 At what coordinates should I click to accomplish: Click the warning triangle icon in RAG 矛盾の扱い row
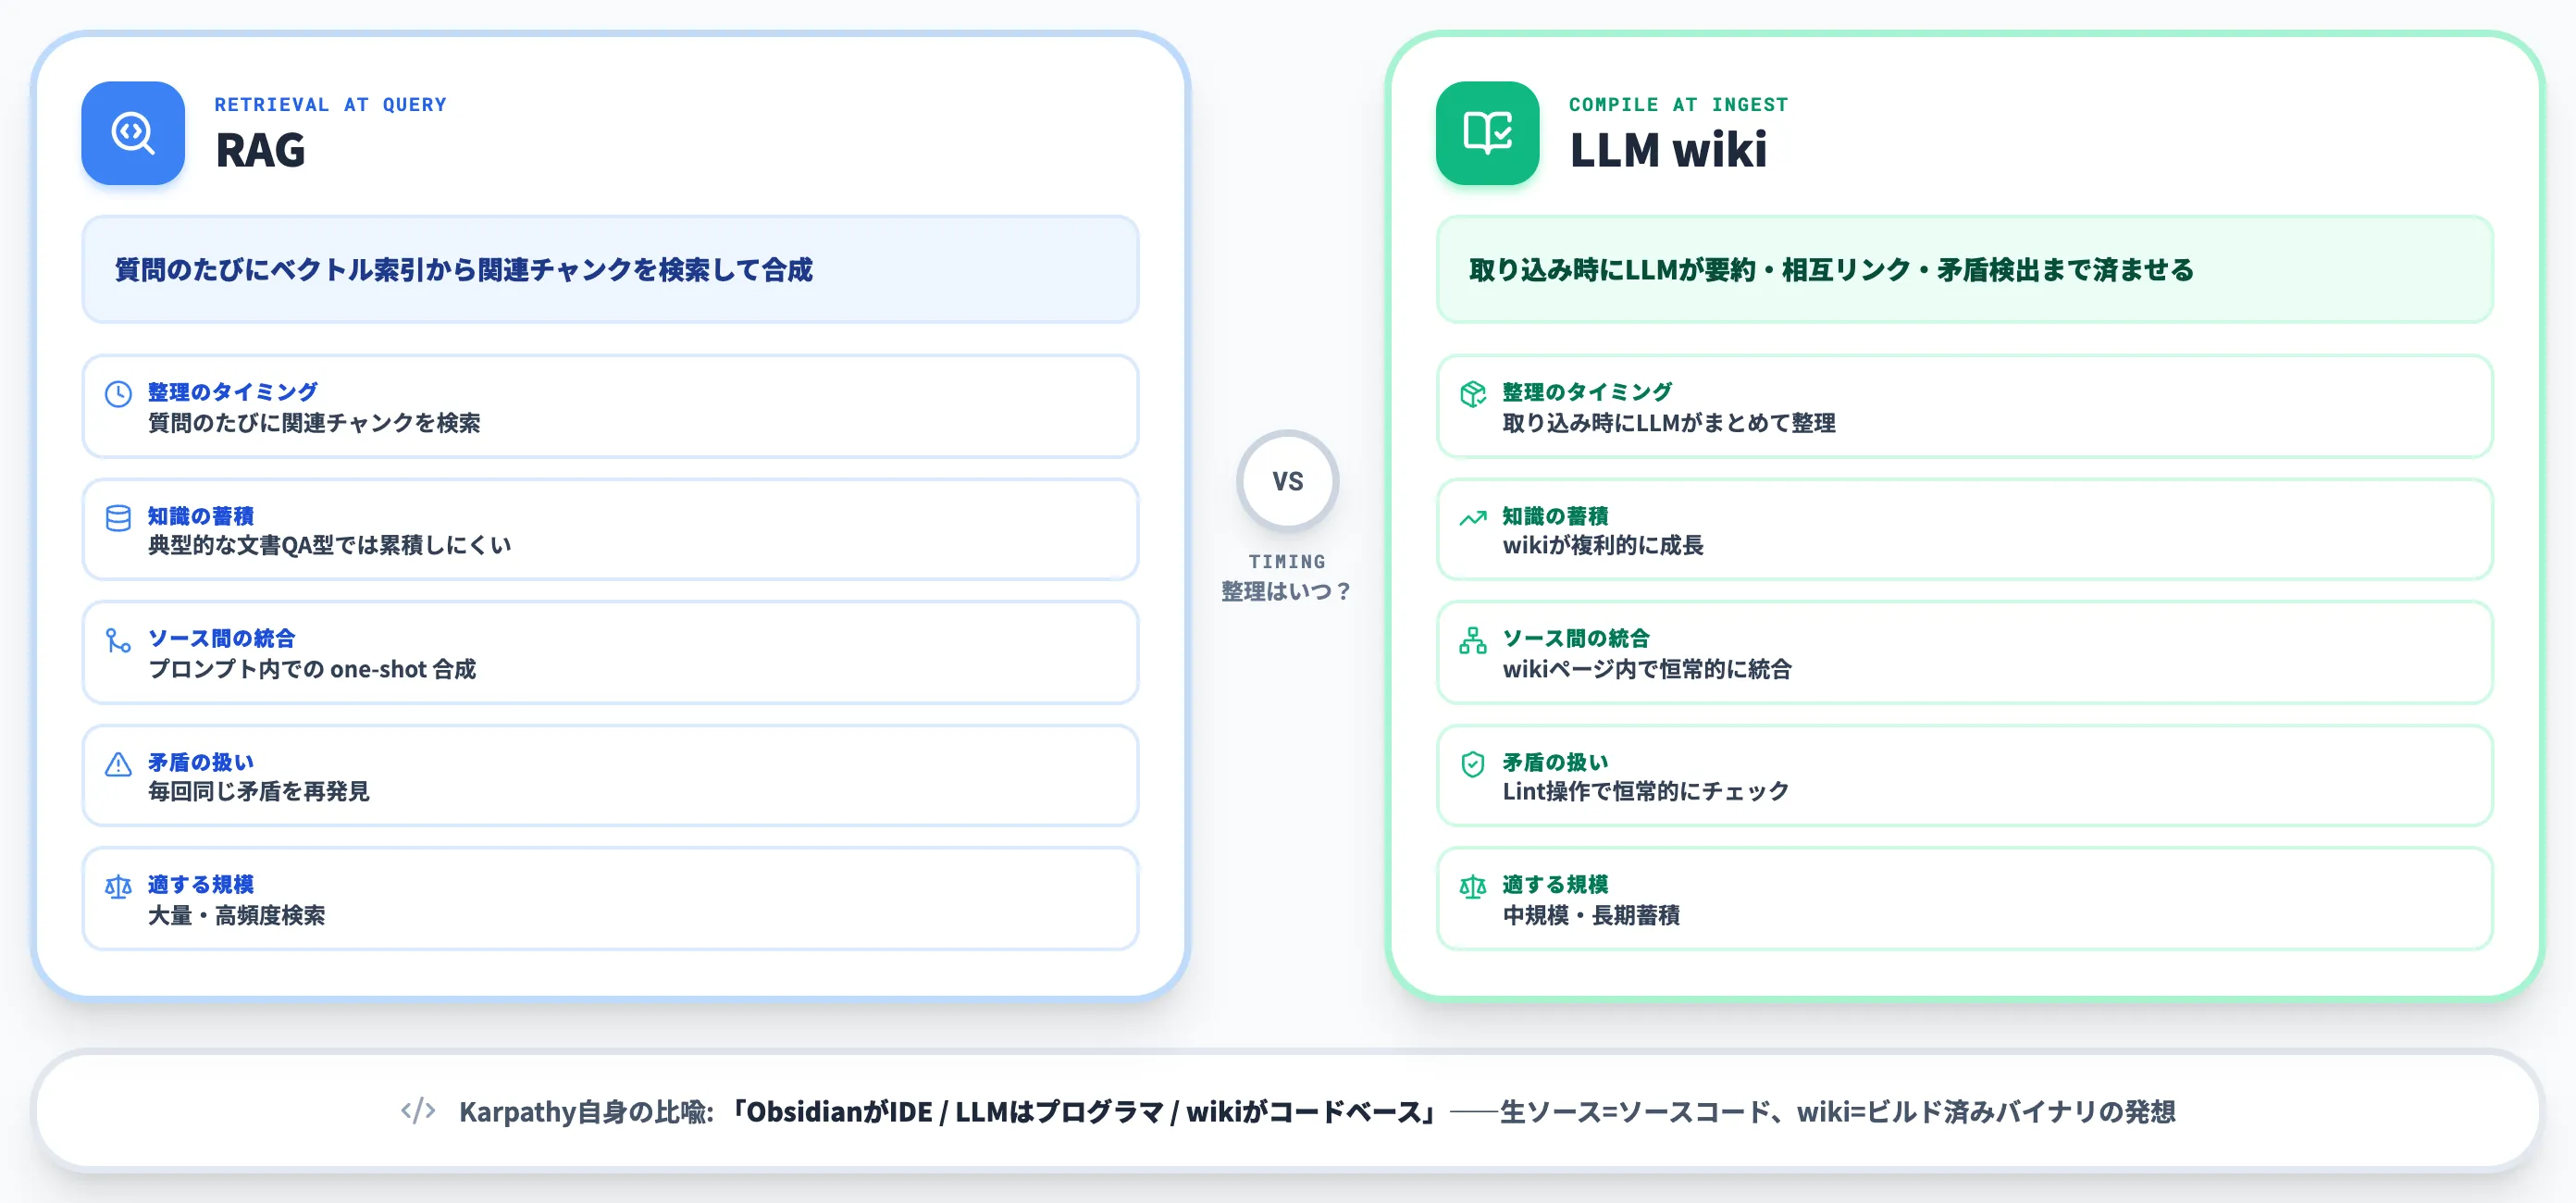(118, 764)
